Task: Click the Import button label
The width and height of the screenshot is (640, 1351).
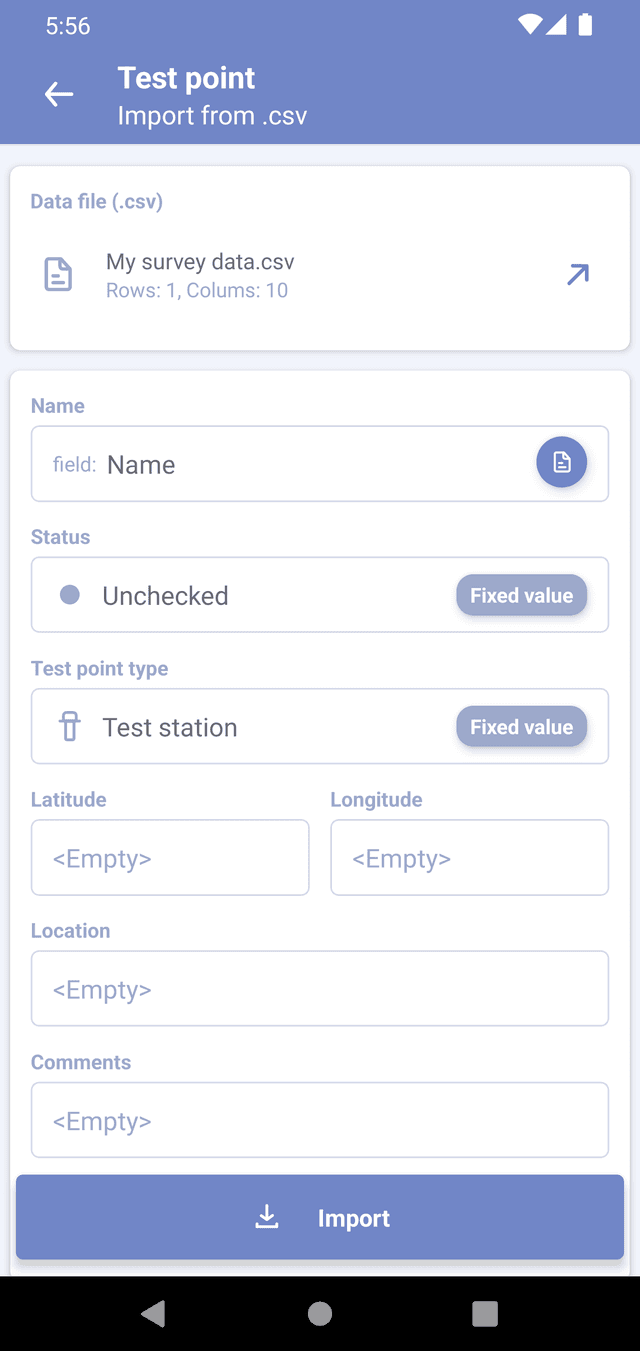Action: point(354,1218)
